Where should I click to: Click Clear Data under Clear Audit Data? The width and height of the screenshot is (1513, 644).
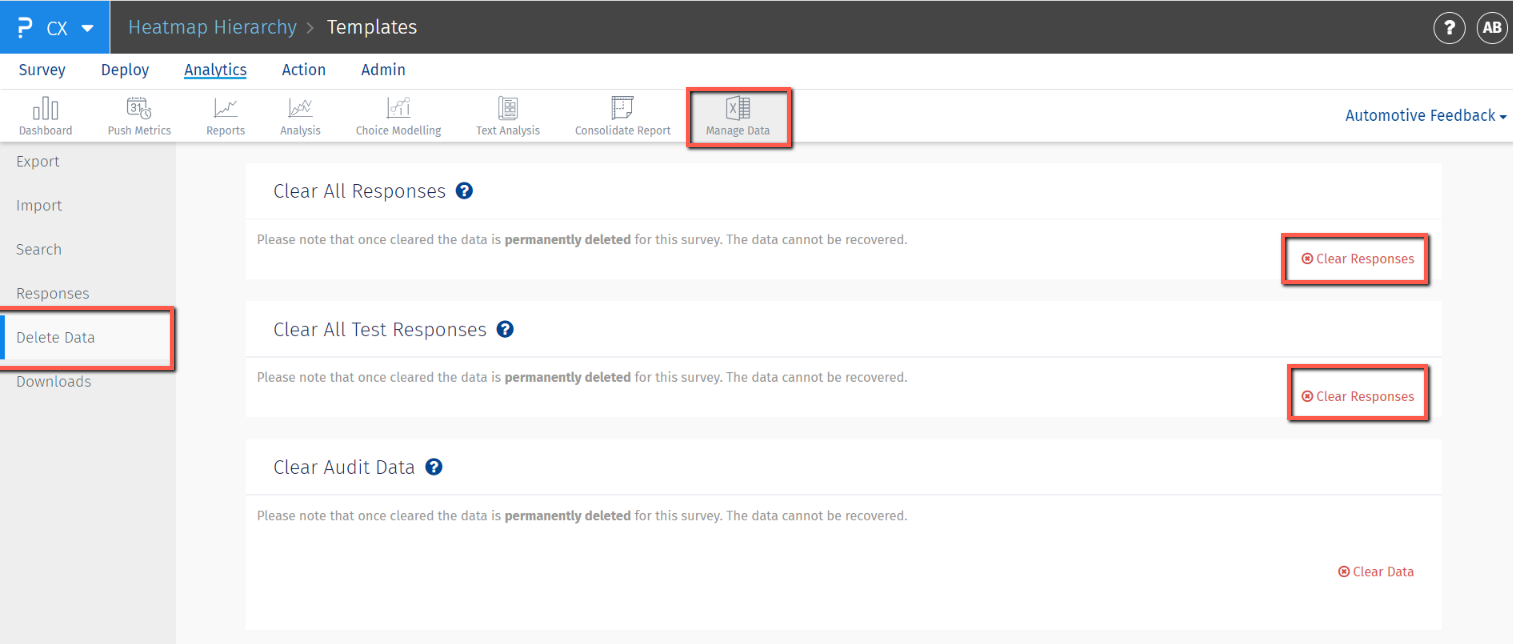point(1376,572)
